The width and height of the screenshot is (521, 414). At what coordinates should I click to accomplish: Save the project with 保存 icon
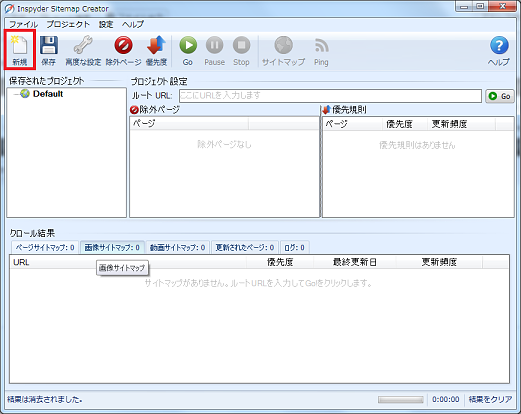point(49,50)
